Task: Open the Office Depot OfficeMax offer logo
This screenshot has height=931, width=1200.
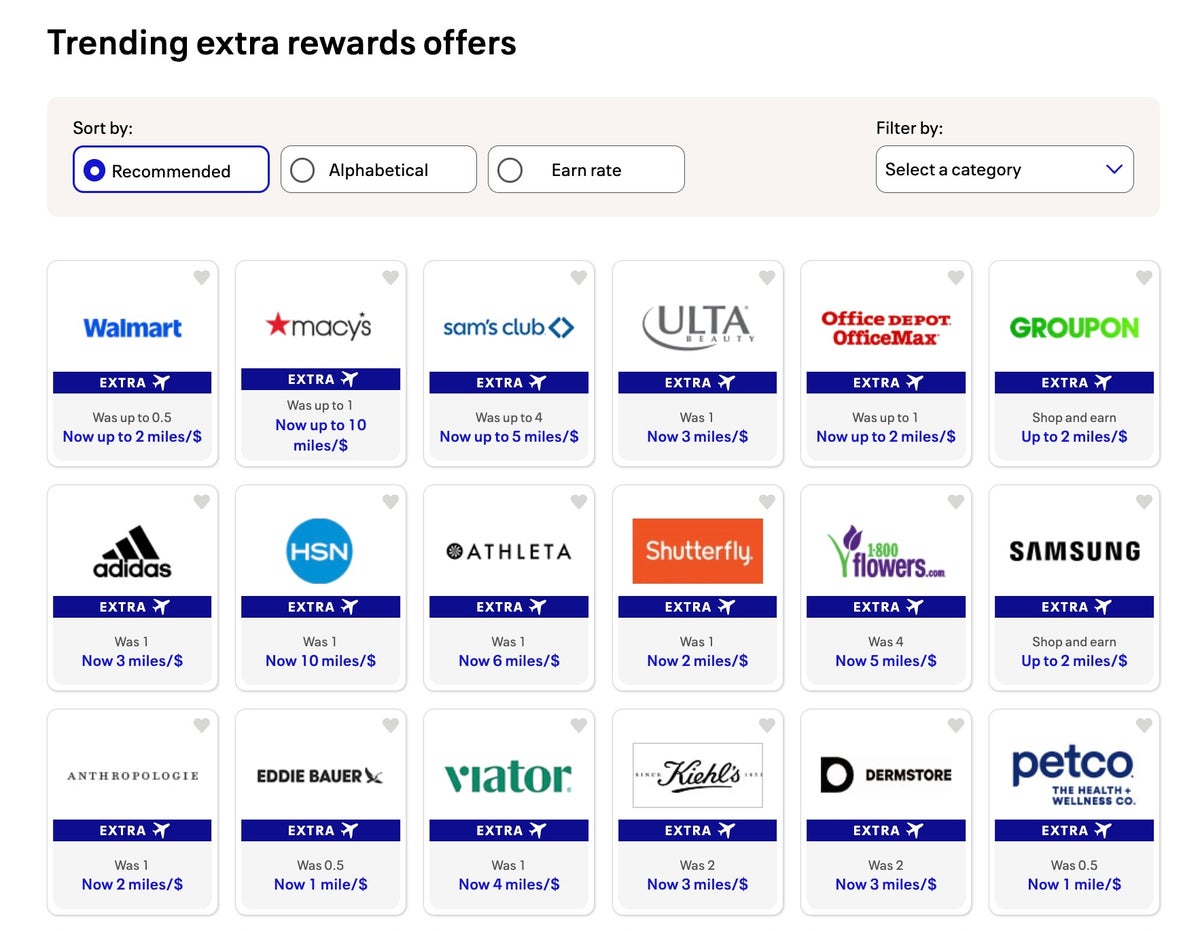Action: 886,327
